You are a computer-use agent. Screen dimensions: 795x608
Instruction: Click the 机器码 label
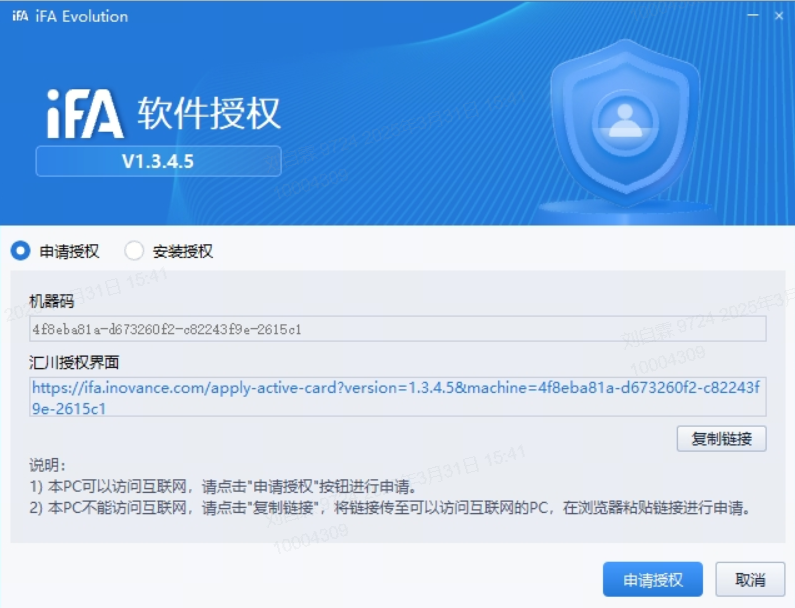(51, 301)
